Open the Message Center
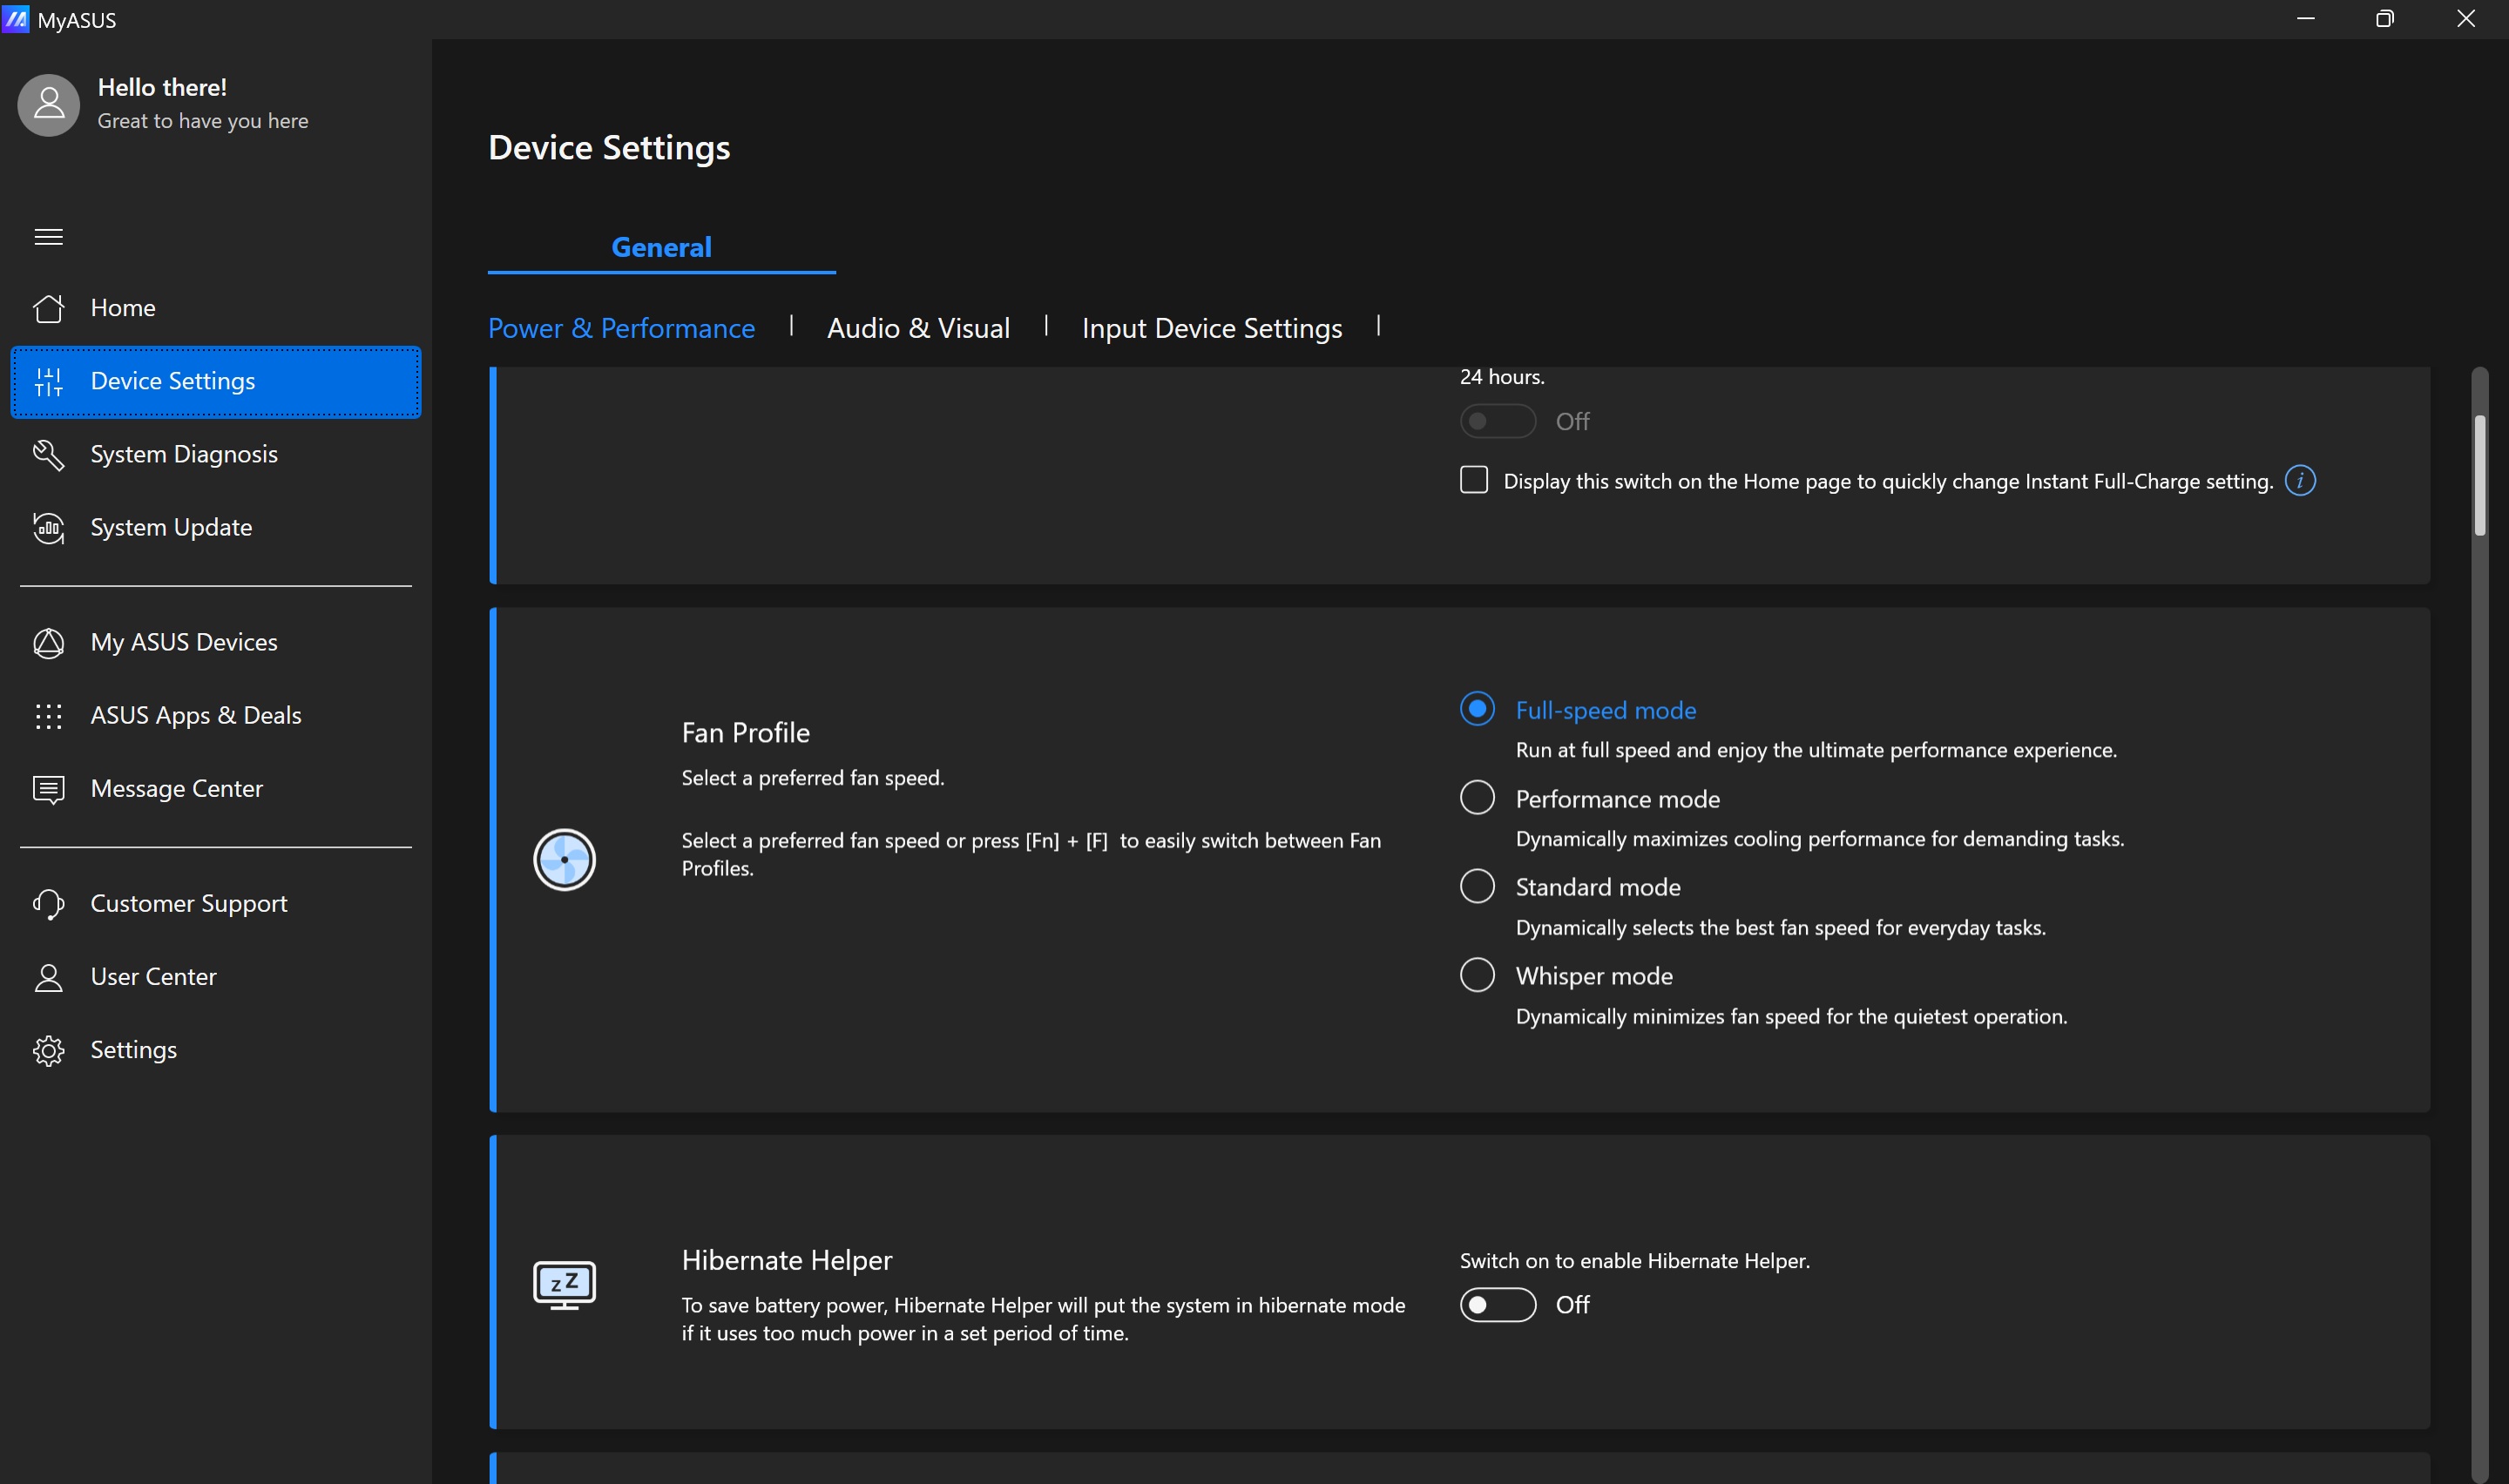The image size is (2509, 1484). [x=176, y=789]
